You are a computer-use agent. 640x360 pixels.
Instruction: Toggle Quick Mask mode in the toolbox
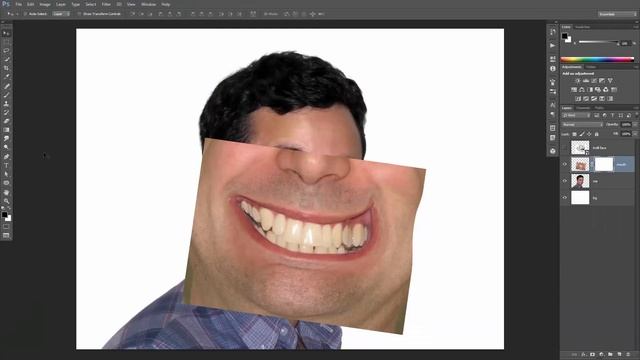tap(6, 227)
